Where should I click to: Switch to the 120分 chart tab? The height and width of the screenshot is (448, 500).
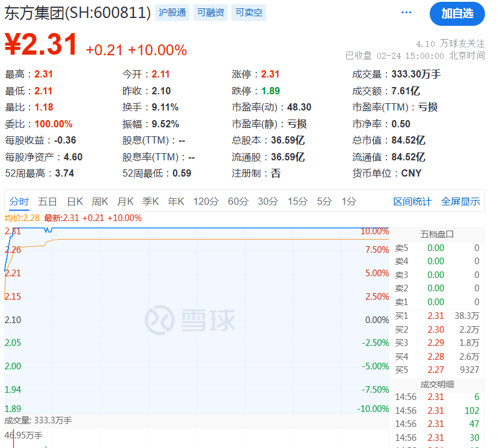click(206, 201)
